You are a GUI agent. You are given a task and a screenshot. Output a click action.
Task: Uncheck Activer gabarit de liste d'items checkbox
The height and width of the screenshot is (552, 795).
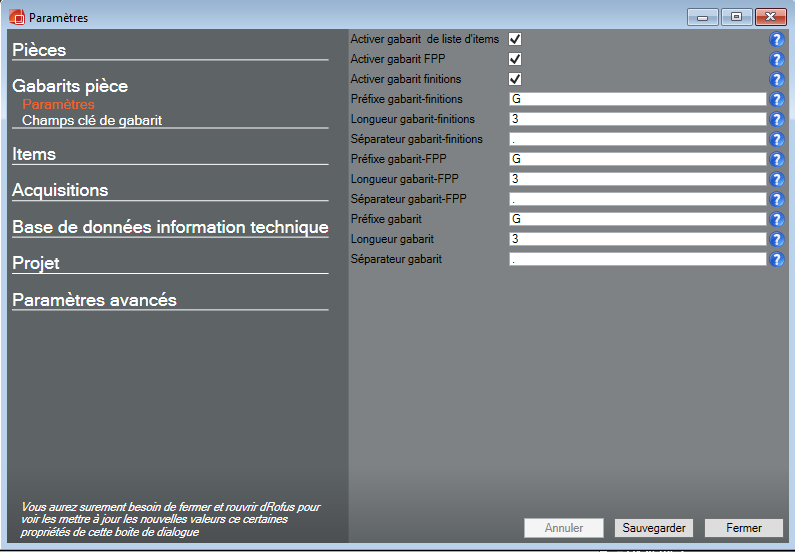click(x=515, y=39)
